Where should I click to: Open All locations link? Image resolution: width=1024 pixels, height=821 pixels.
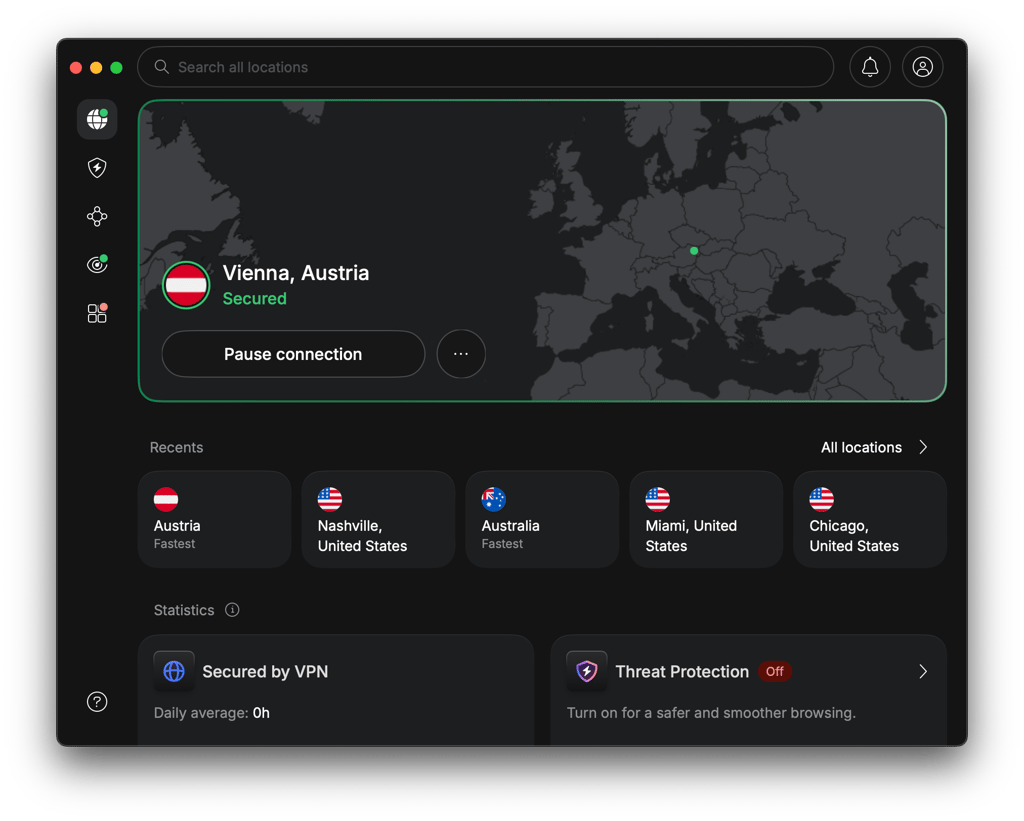tap(861, 447)
